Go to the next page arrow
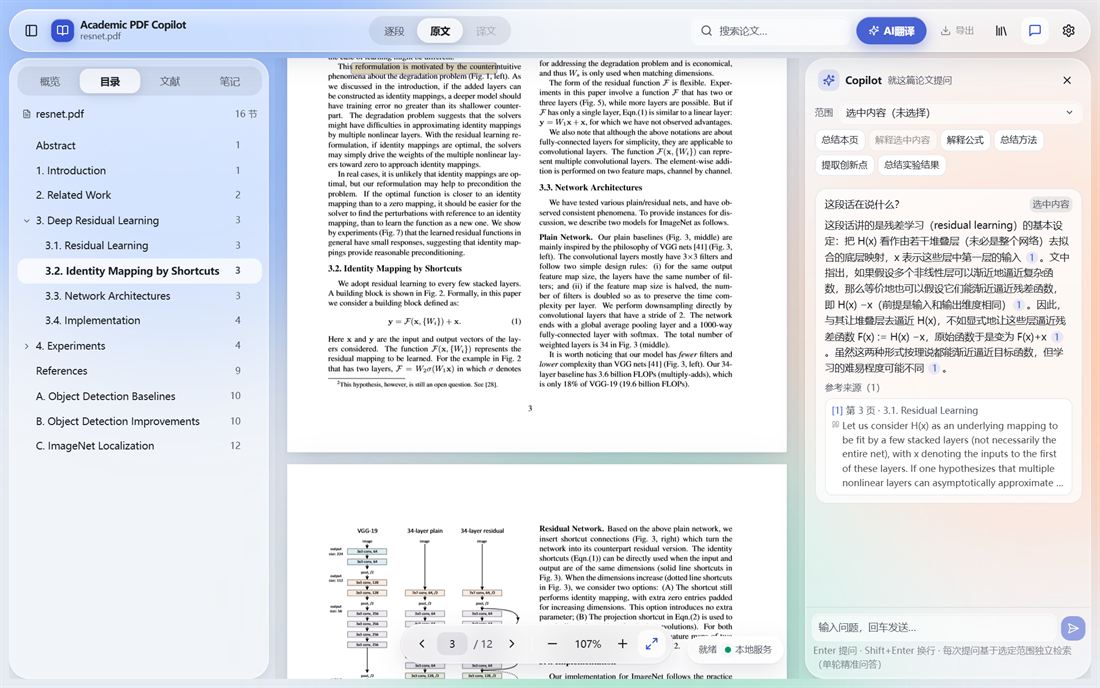Image resolution: width=1100 pixels, height=688 pixels. click(512, 644)
